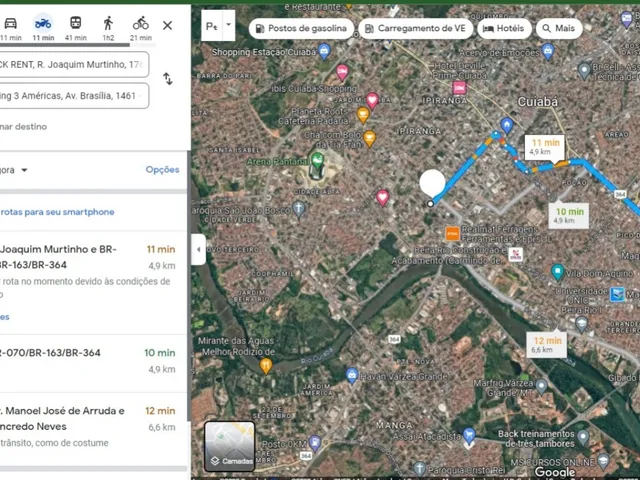Click the MS Cursos Online education pin
640x480 pixels.
[603, 461]
